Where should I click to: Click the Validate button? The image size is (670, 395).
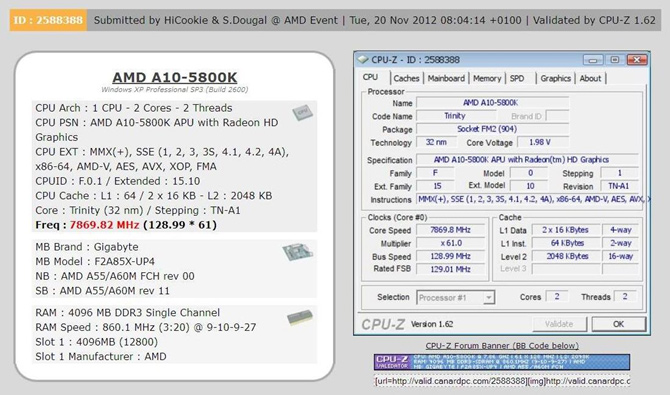tap(559, 324)
